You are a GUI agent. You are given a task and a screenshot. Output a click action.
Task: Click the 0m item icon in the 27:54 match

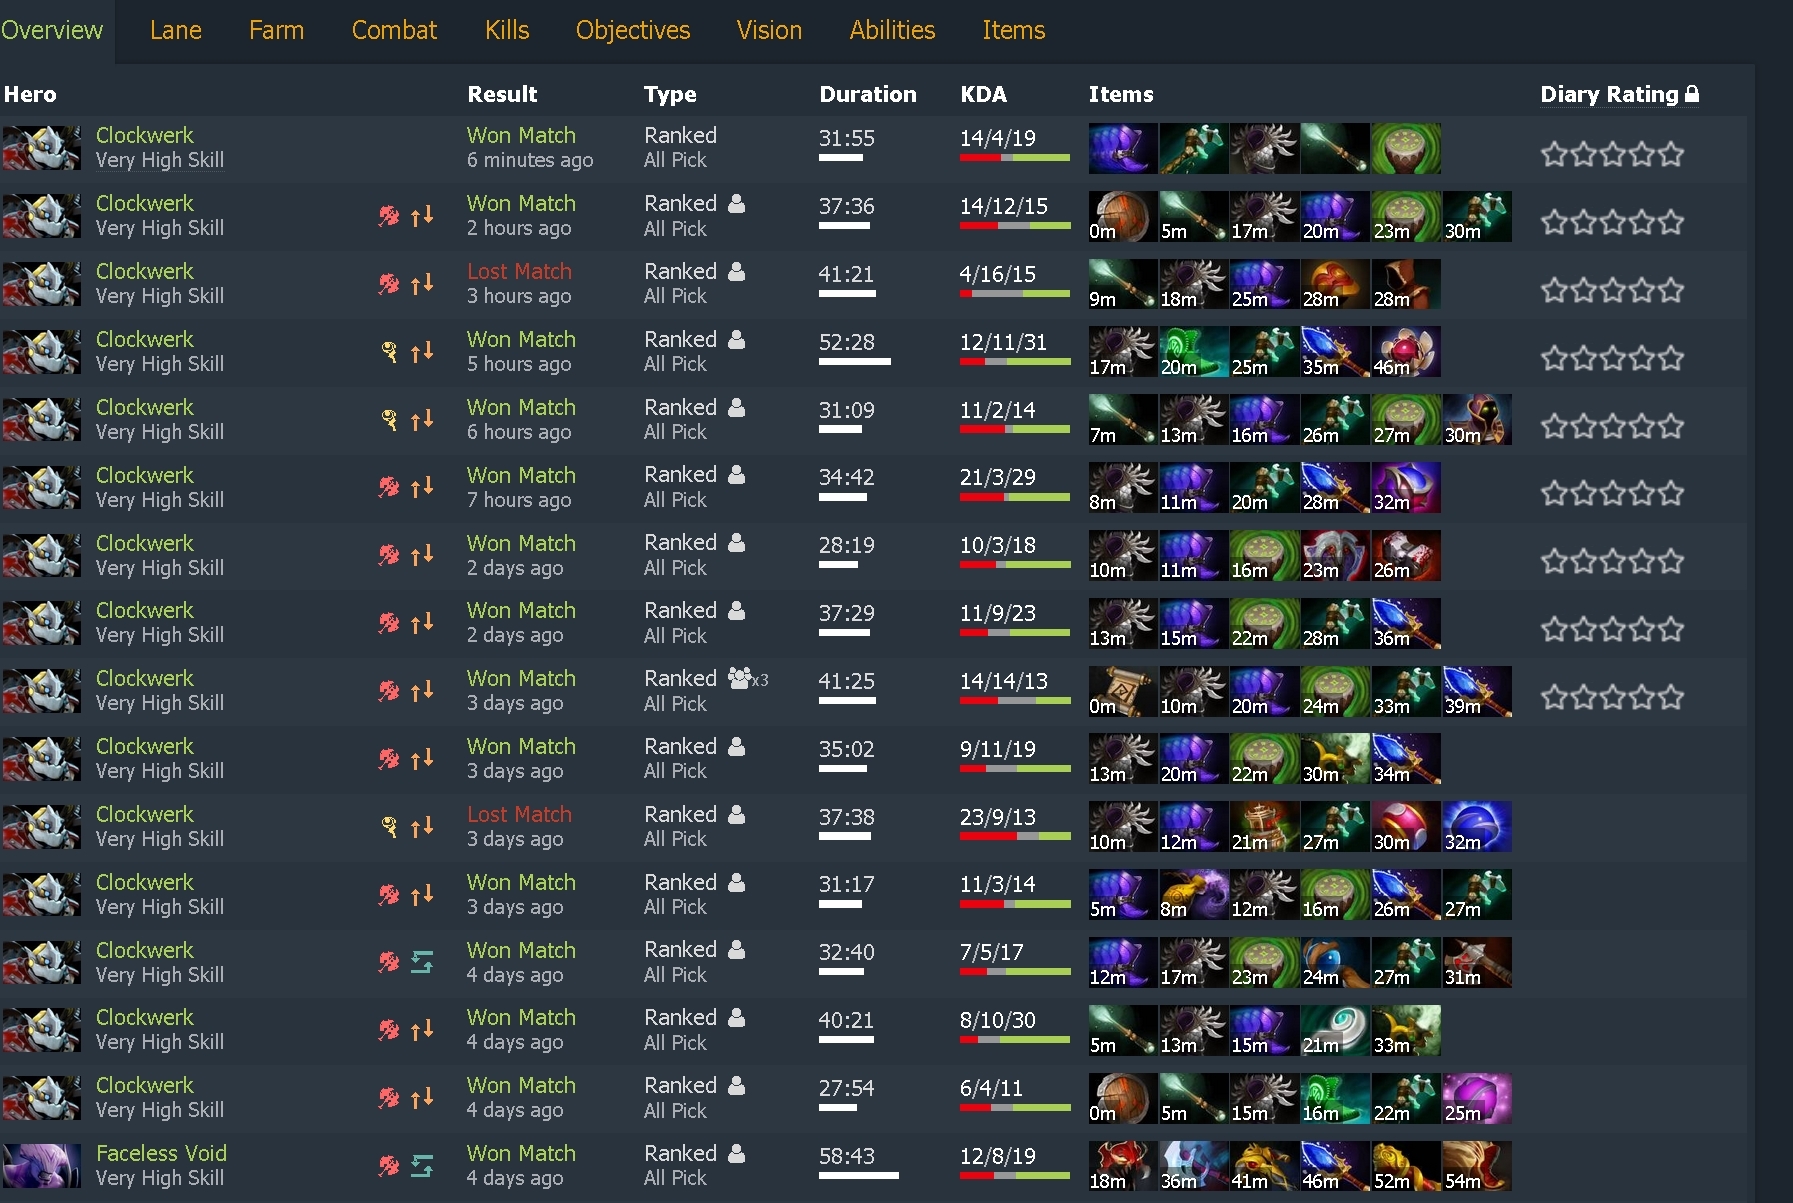(1123, 1099)
